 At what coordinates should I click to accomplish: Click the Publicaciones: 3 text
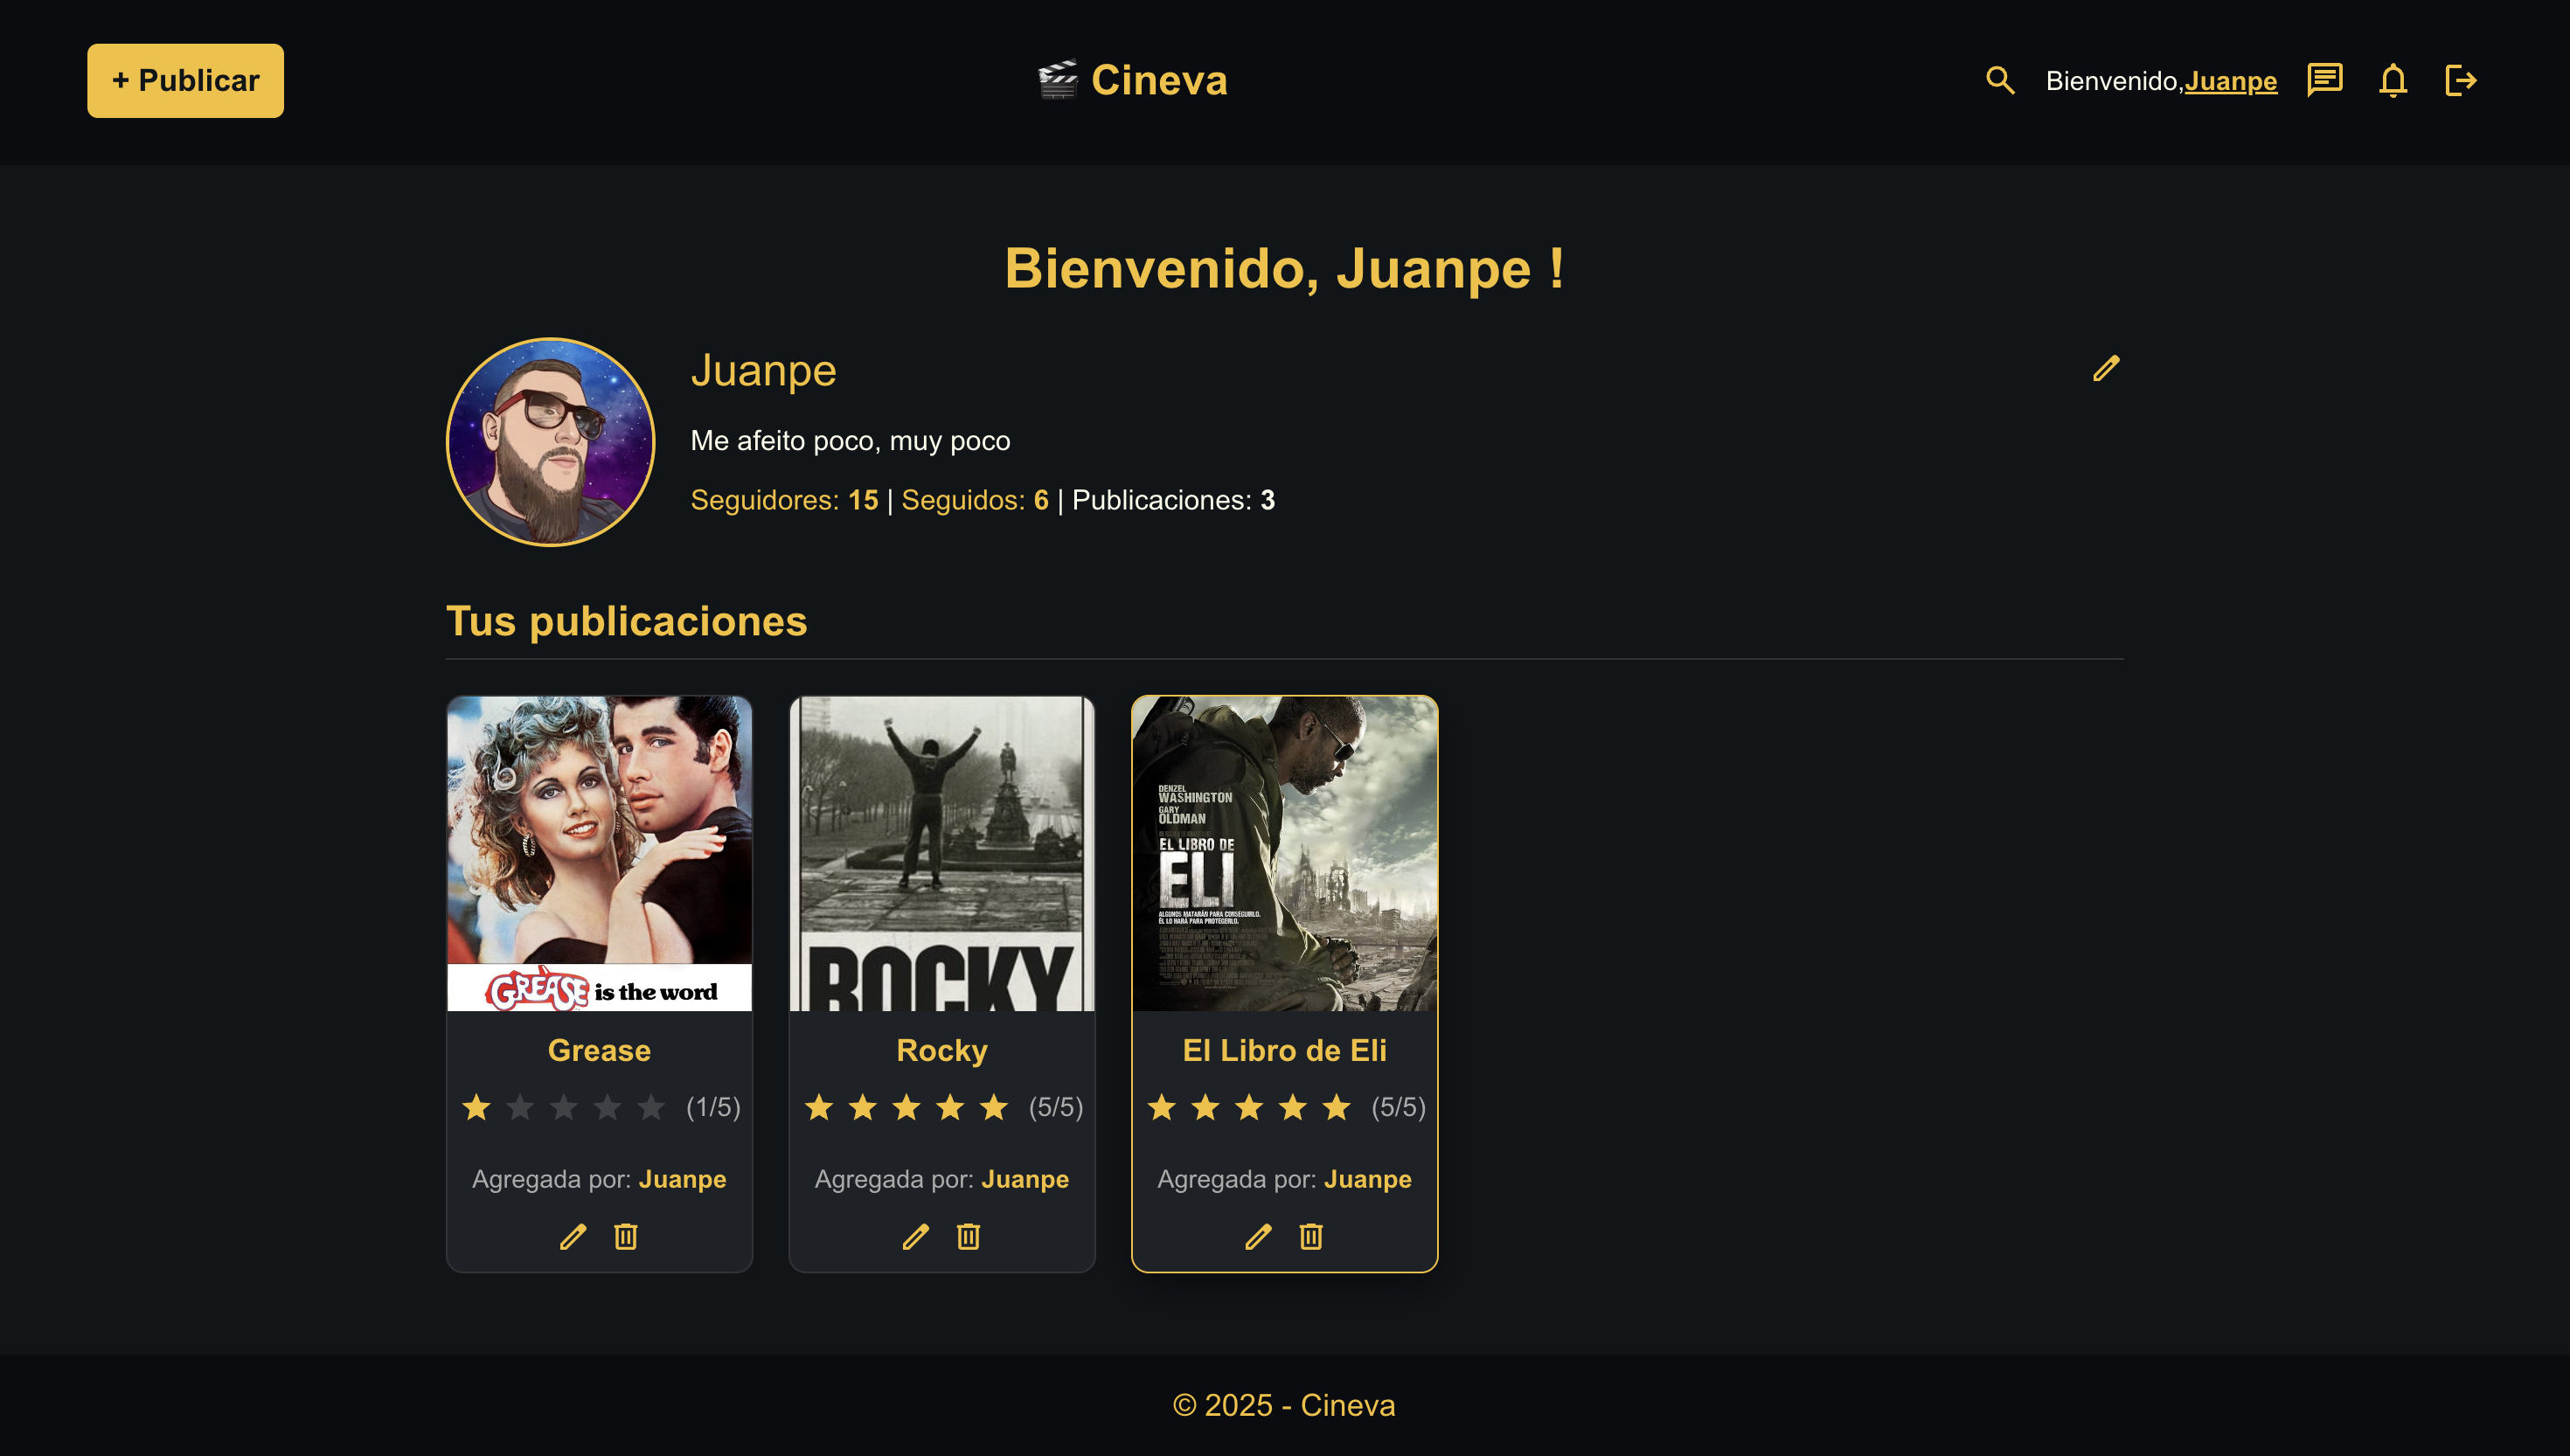(1173, 500)
